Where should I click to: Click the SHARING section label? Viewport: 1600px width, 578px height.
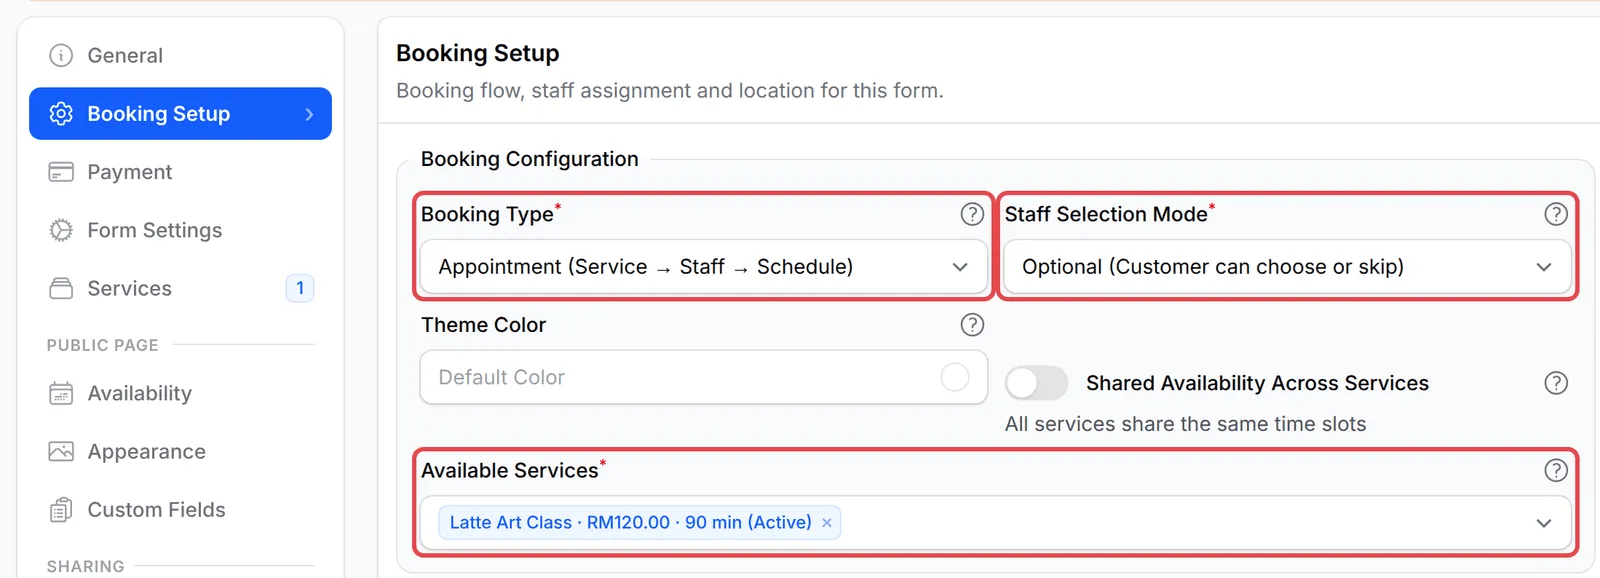click(x=86, y=566)
